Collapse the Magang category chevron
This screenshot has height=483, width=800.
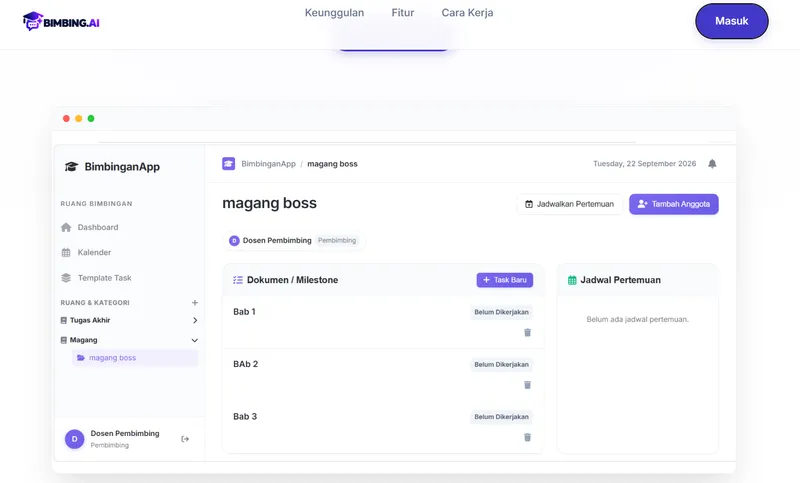pyautogui.click(x=194, y=340)
